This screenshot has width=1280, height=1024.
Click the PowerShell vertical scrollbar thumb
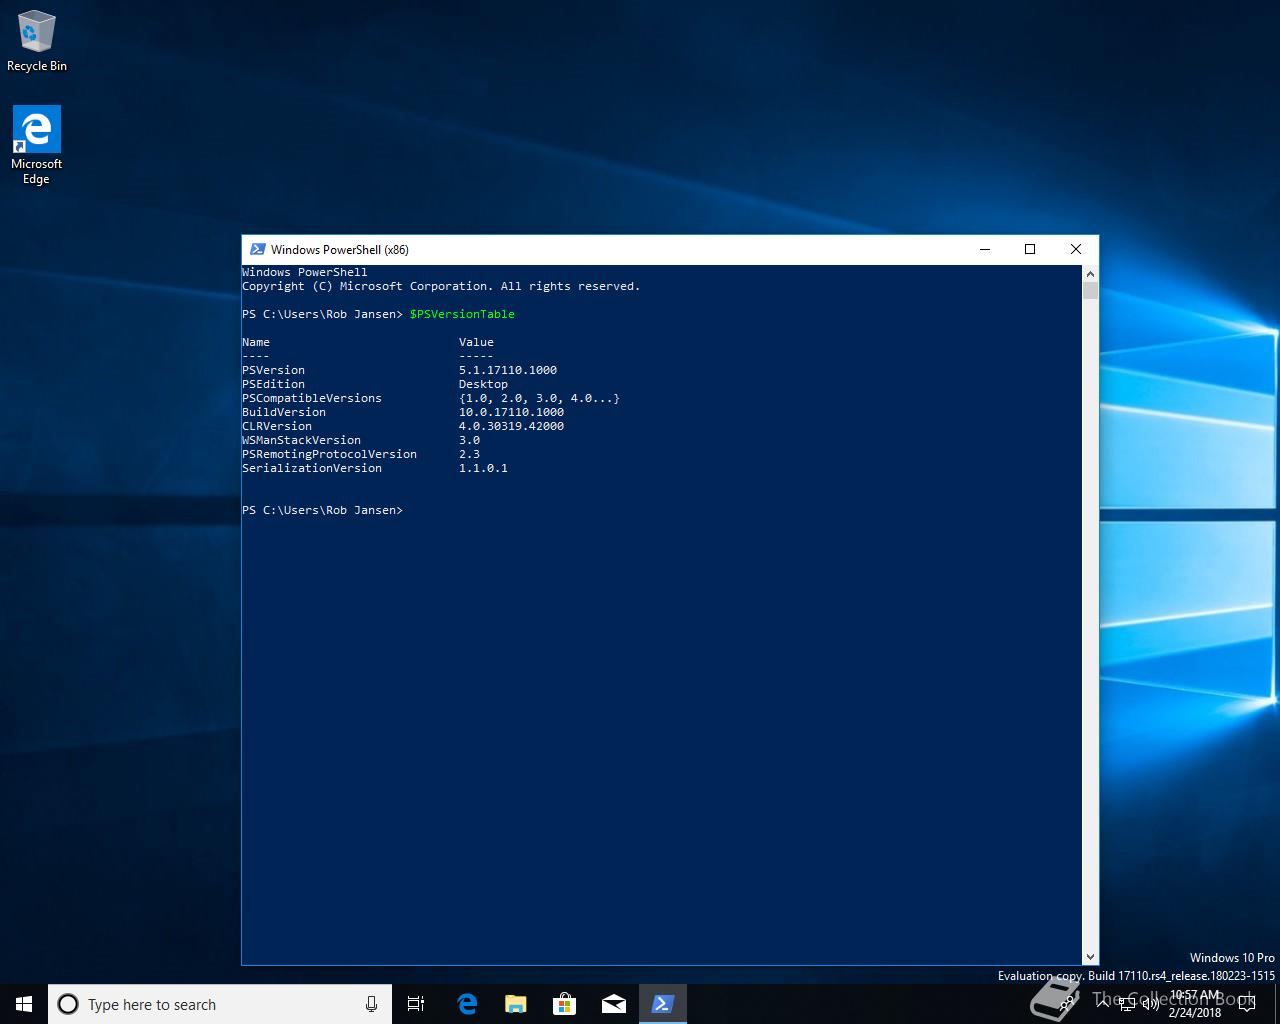tap(1090, 291)
